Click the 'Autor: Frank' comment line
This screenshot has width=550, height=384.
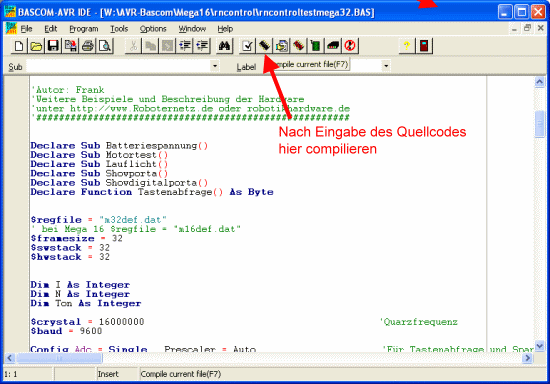68,90
